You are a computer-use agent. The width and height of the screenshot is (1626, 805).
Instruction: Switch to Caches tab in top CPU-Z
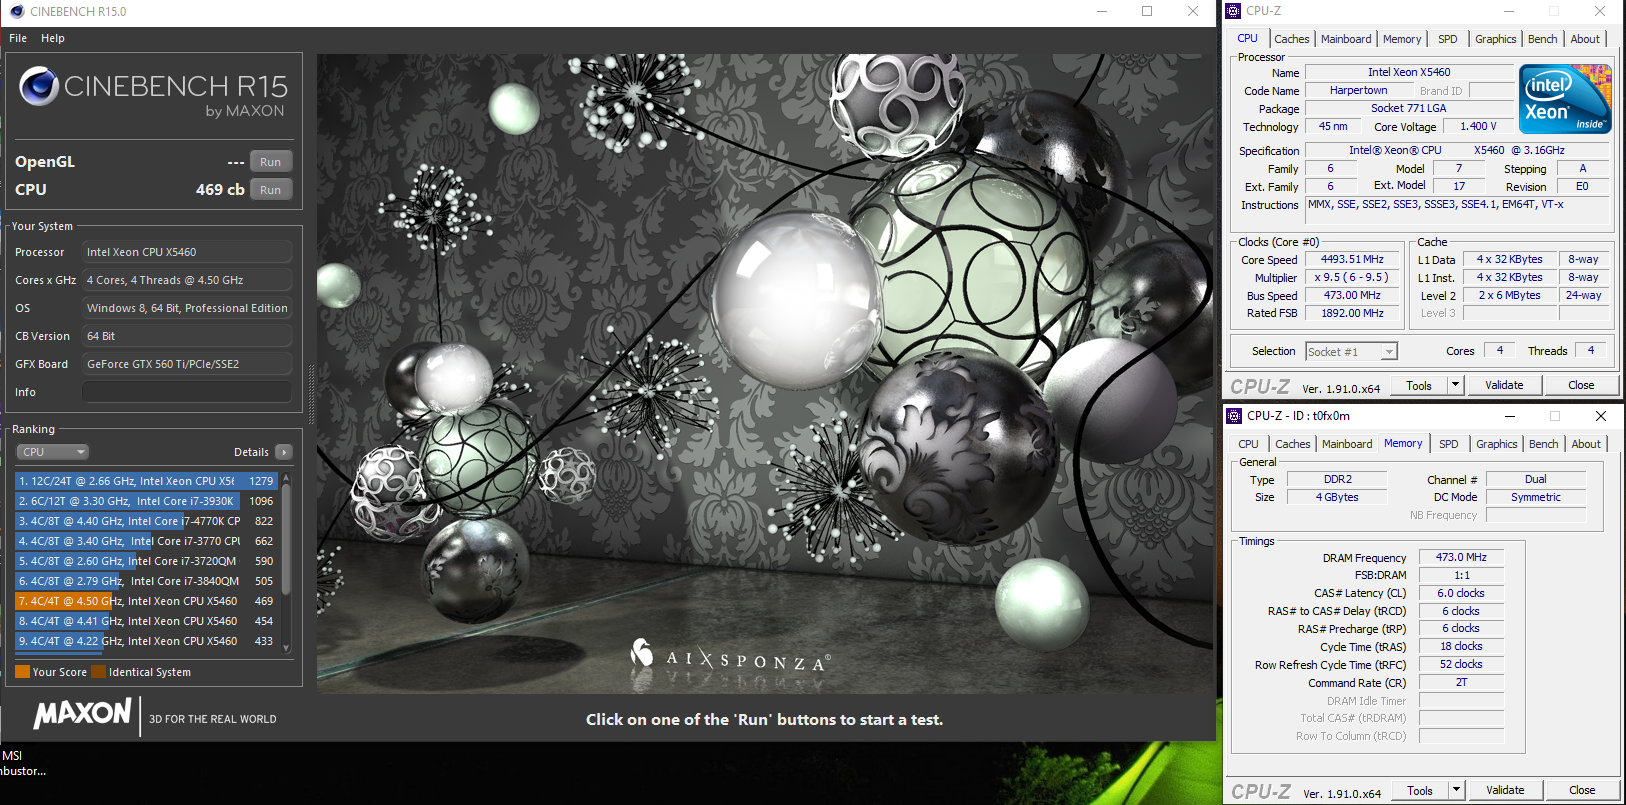[x=1291, y=39]
